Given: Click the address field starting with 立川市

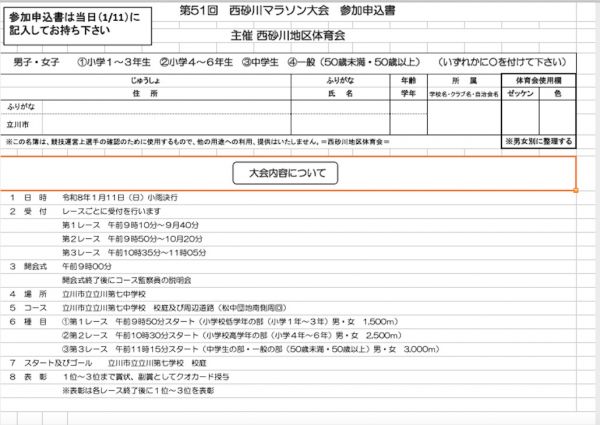Looking at the screenshot, I should tap(150, 125).
